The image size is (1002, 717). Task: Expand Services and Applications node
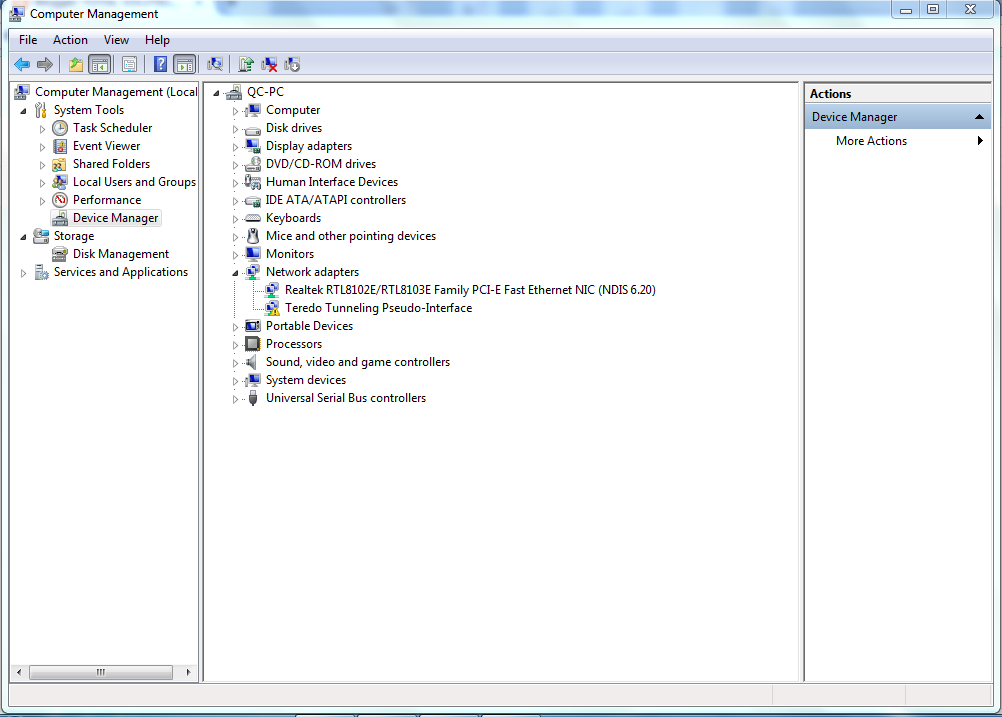(24, 273)
